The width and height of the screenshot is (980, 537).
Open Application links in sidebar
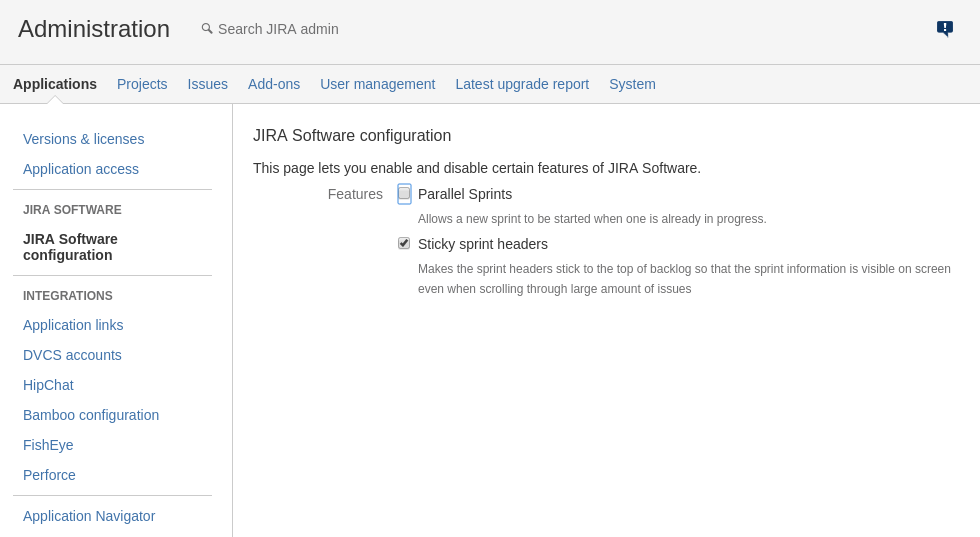[73, 325]
